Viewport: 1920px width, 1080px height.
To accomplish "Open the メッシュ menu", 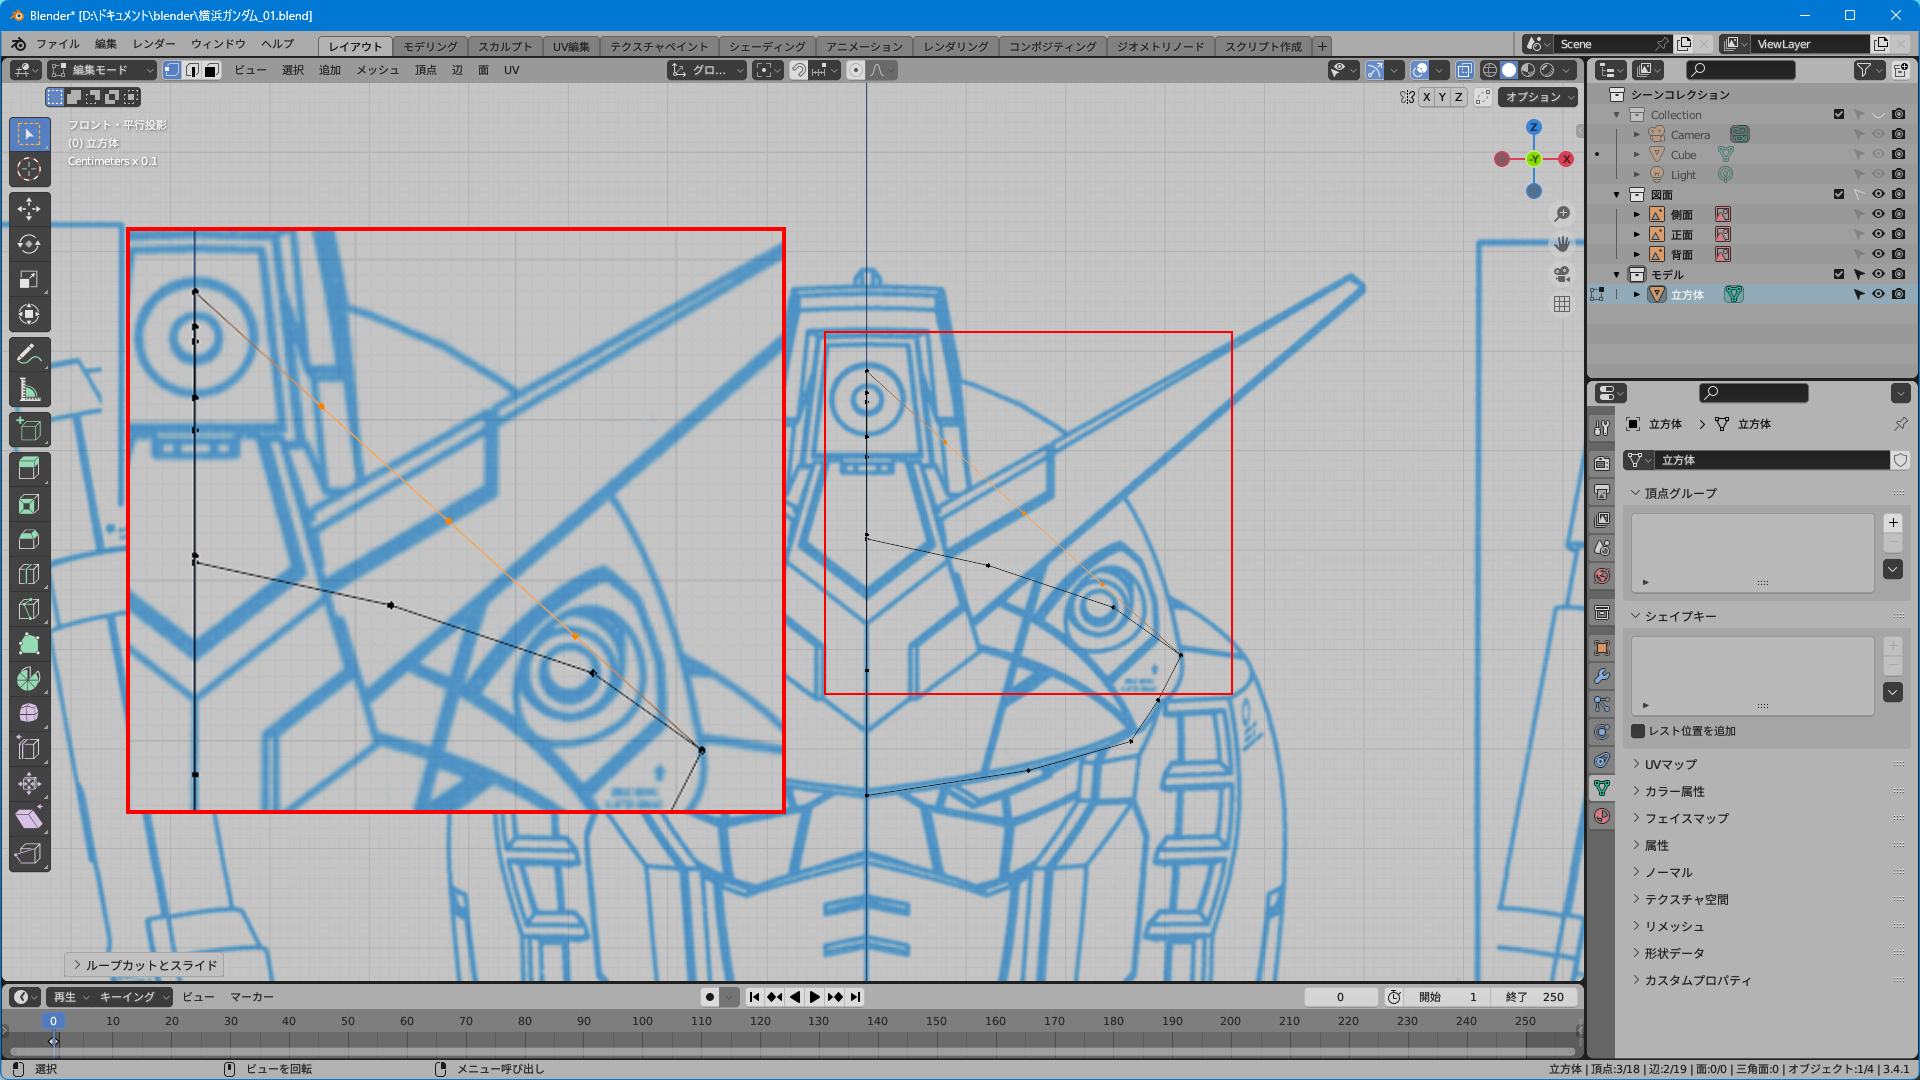I will click(x=377, y=70).
